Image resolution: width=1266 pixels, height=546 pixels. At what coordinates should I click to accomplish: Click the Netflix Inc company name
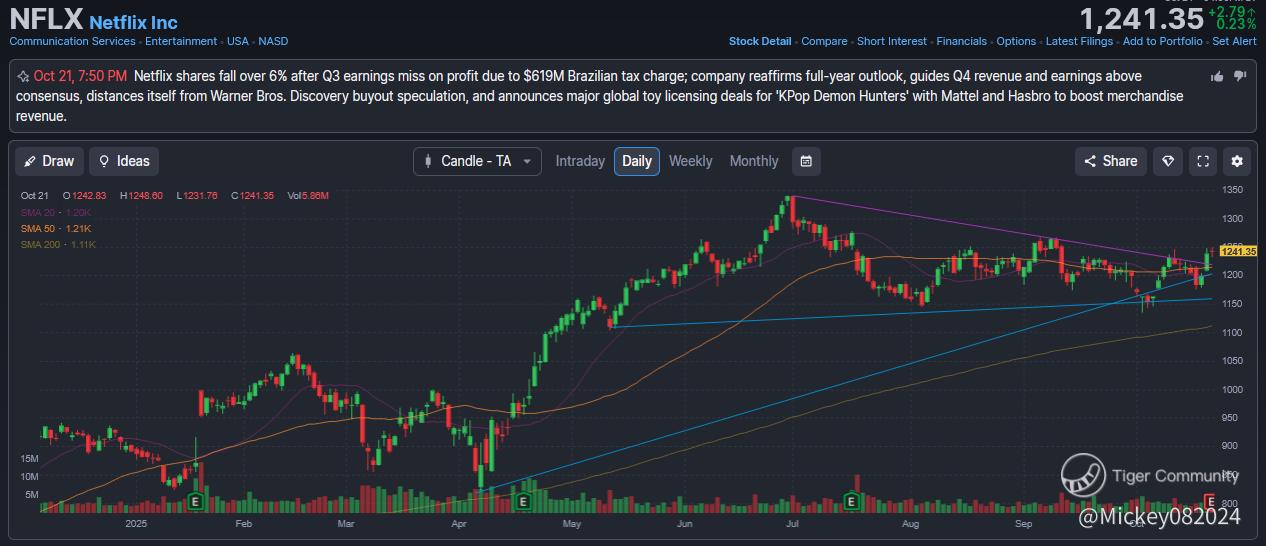coord(133,22)
